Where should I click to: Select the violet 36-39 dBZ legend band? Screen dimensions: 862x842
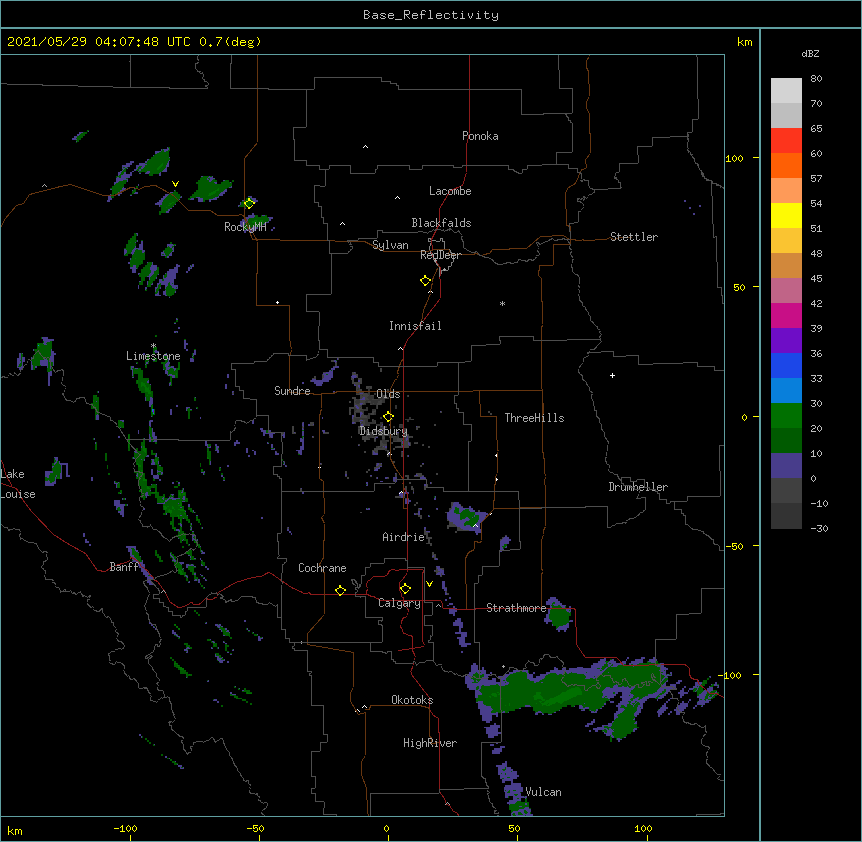[786, 341]
